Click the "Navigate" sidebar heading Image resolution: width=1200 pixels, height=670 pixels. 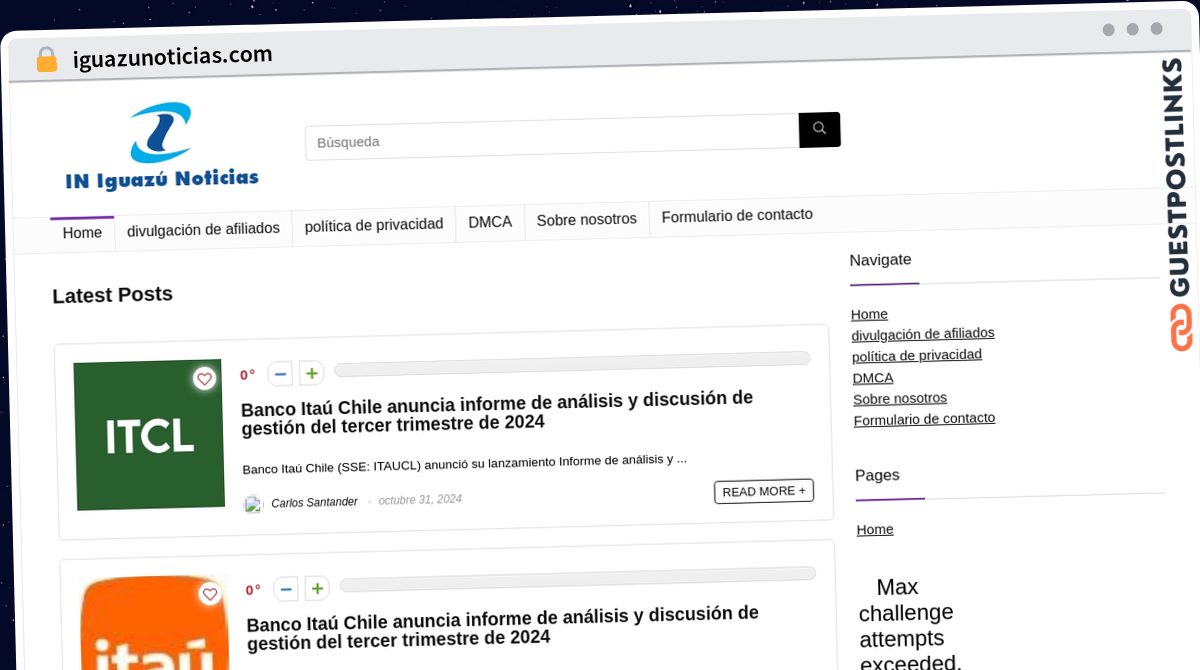point(880,260)
